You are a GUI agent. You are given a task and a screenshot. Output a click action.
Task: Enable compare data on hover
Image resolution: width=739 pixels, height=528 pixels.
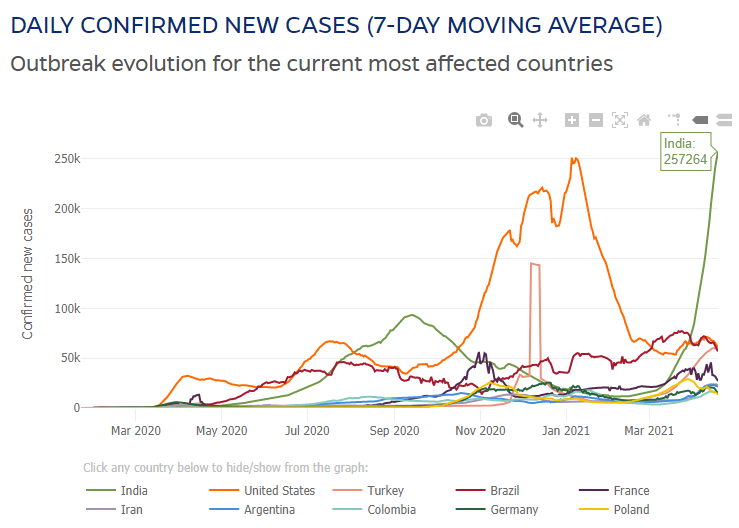point(724,120)
